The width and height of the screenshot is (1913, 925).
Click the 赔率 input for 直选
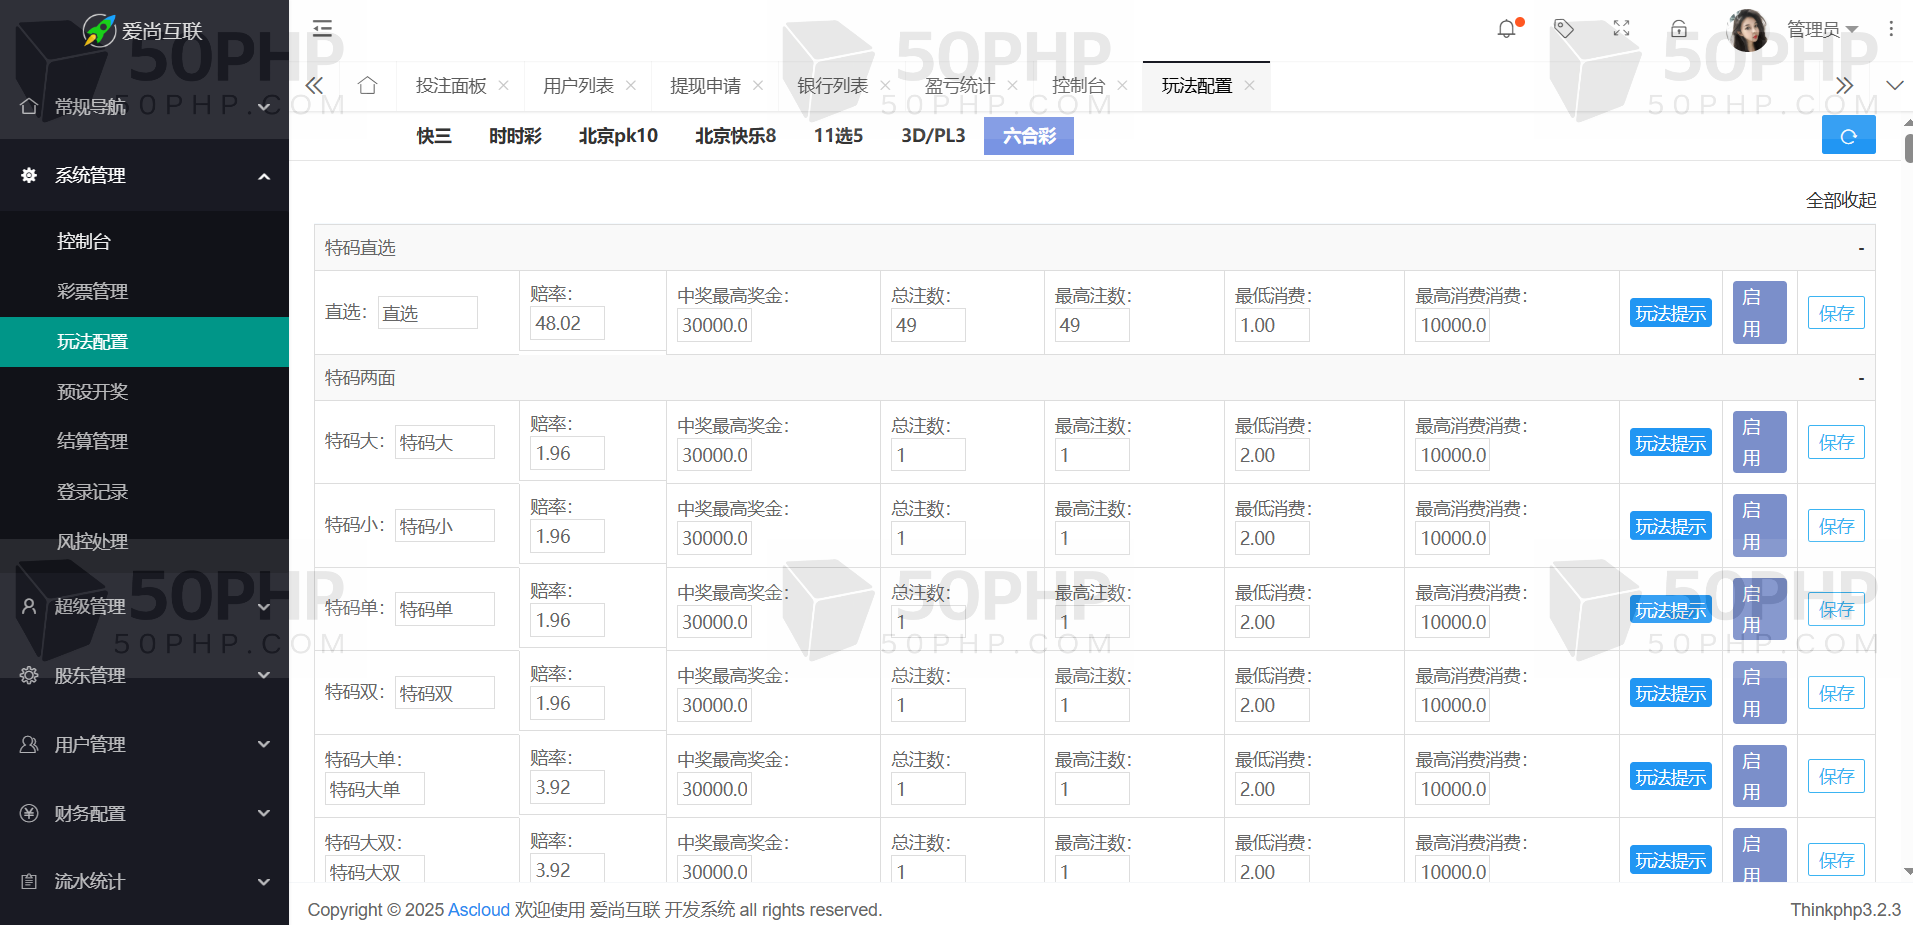pos(566,324)
